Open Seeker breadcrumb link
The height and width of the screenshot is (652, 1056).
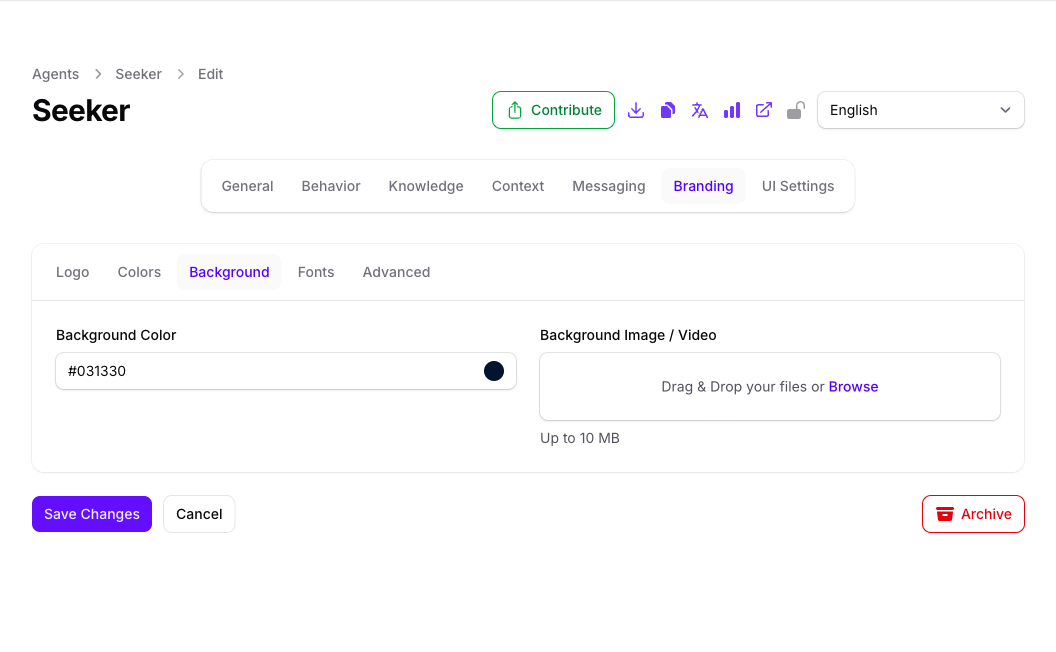click(x=138, y=74)
